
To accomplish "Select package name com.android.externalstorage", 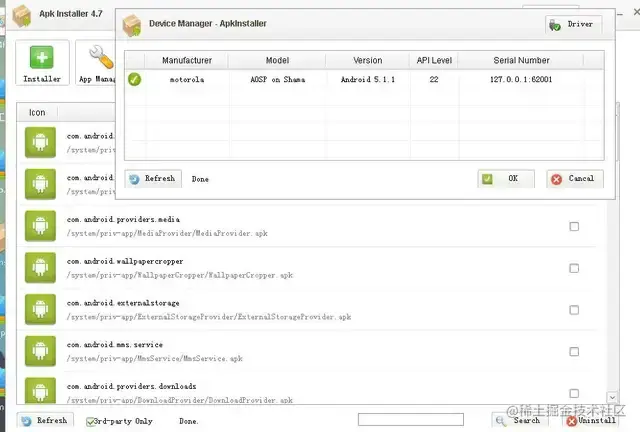I will click(123, 303).
